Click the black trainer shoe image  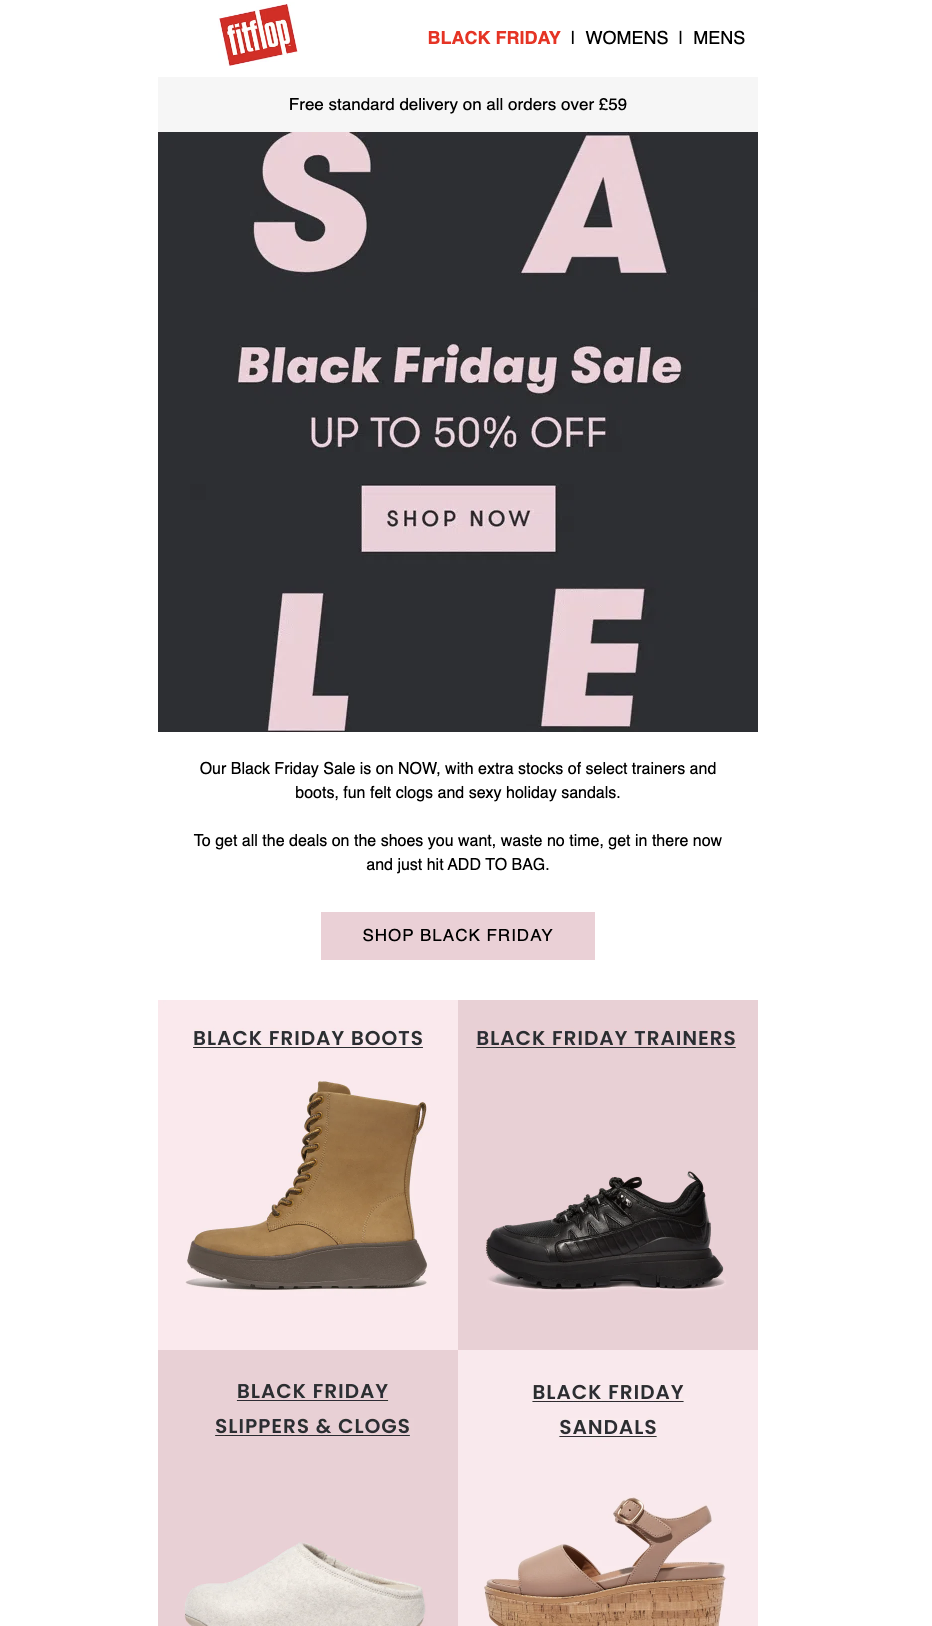click(x=604, y=1231)
